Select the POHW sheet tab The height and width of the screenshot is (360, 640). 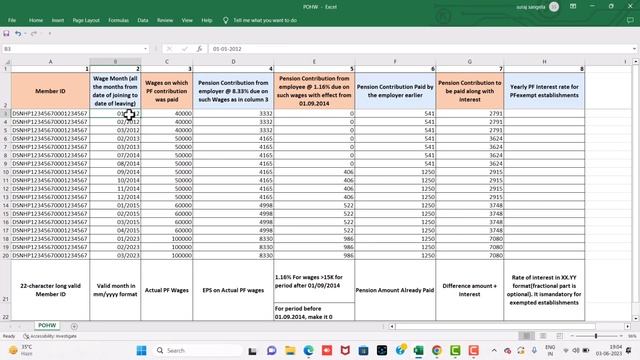47,325
